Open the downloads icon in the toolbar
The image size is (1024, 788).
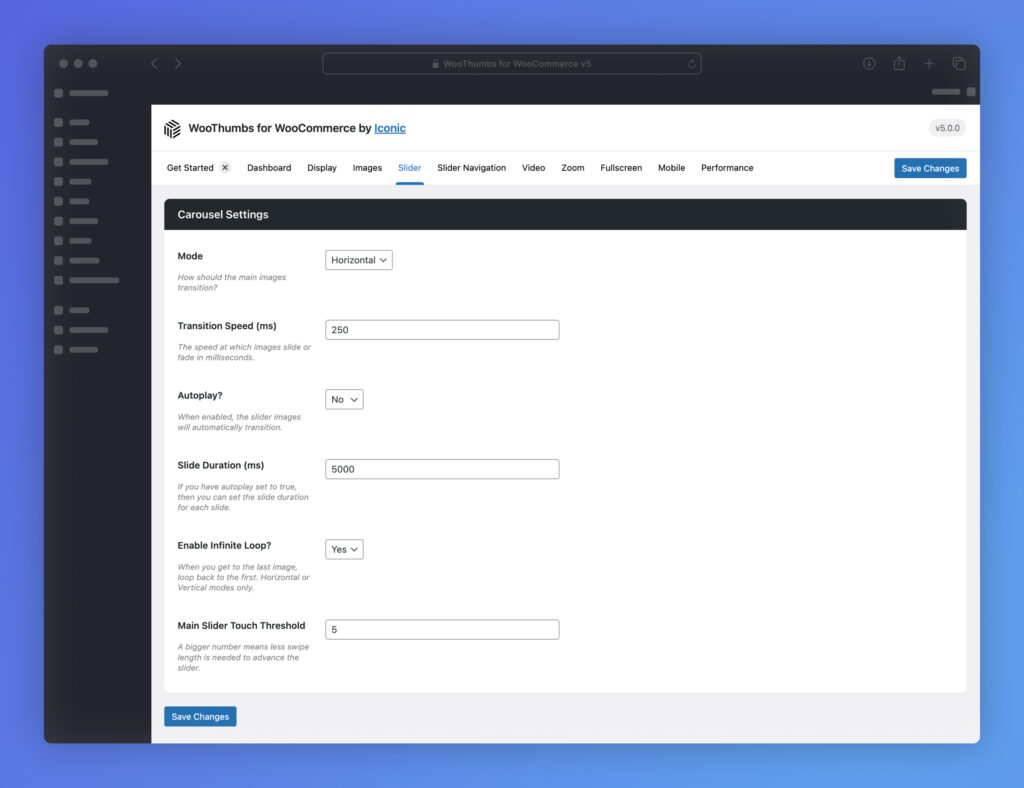click(868, 62)
